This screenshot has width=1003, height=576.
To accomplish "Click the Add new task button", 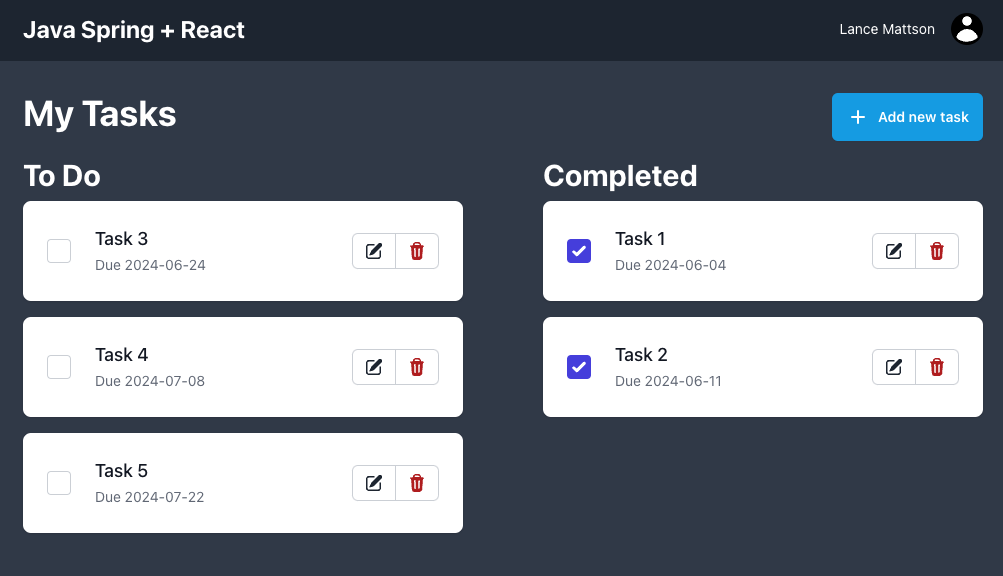I will pyautogui.click(x=906, y=117).
